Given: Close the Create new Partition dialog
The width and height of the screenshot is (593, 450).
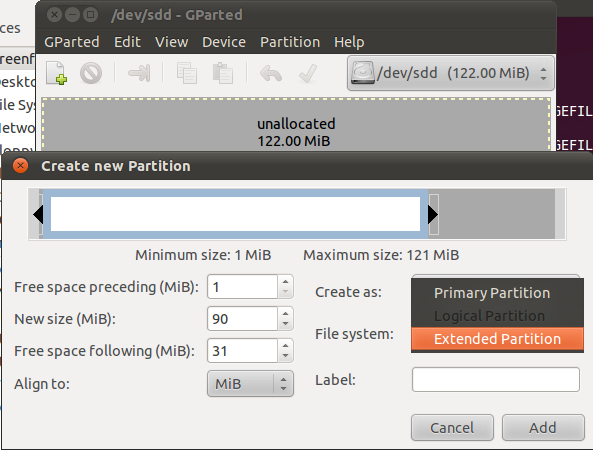Looking at the screenshot, I should (20, 166).
